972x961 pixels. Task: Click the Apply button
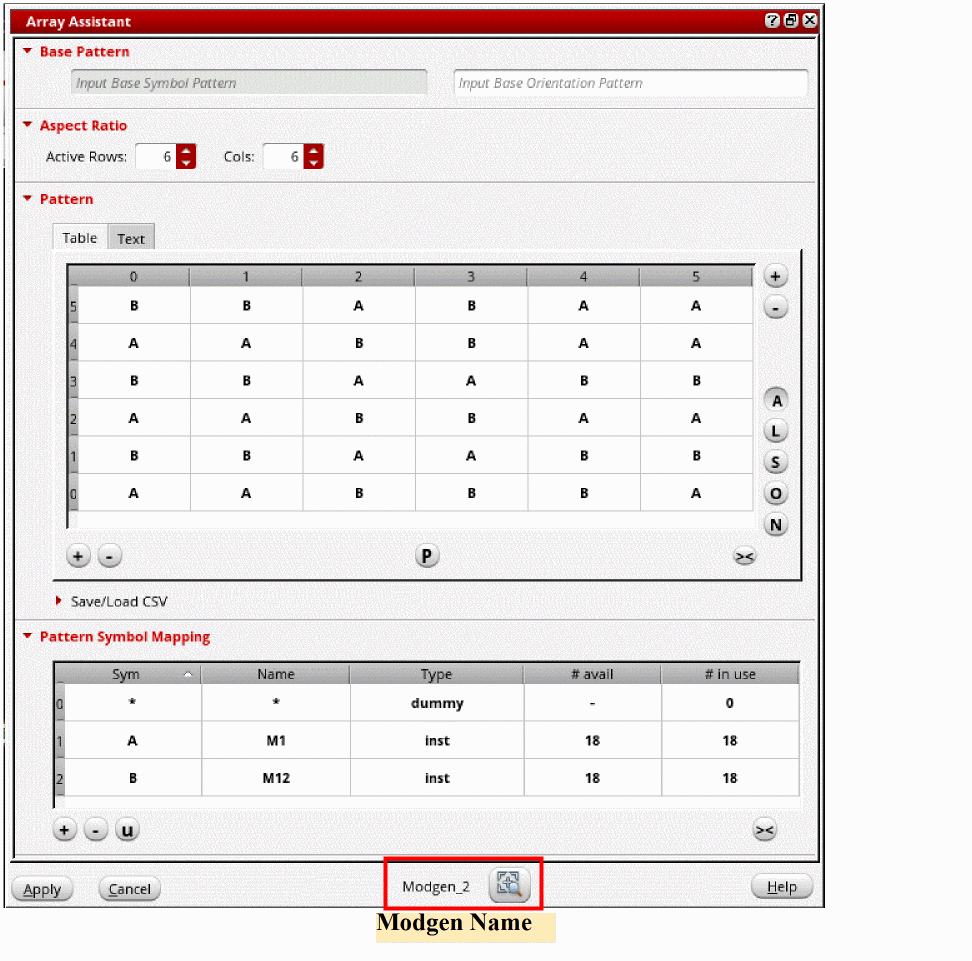pos(42,889)
